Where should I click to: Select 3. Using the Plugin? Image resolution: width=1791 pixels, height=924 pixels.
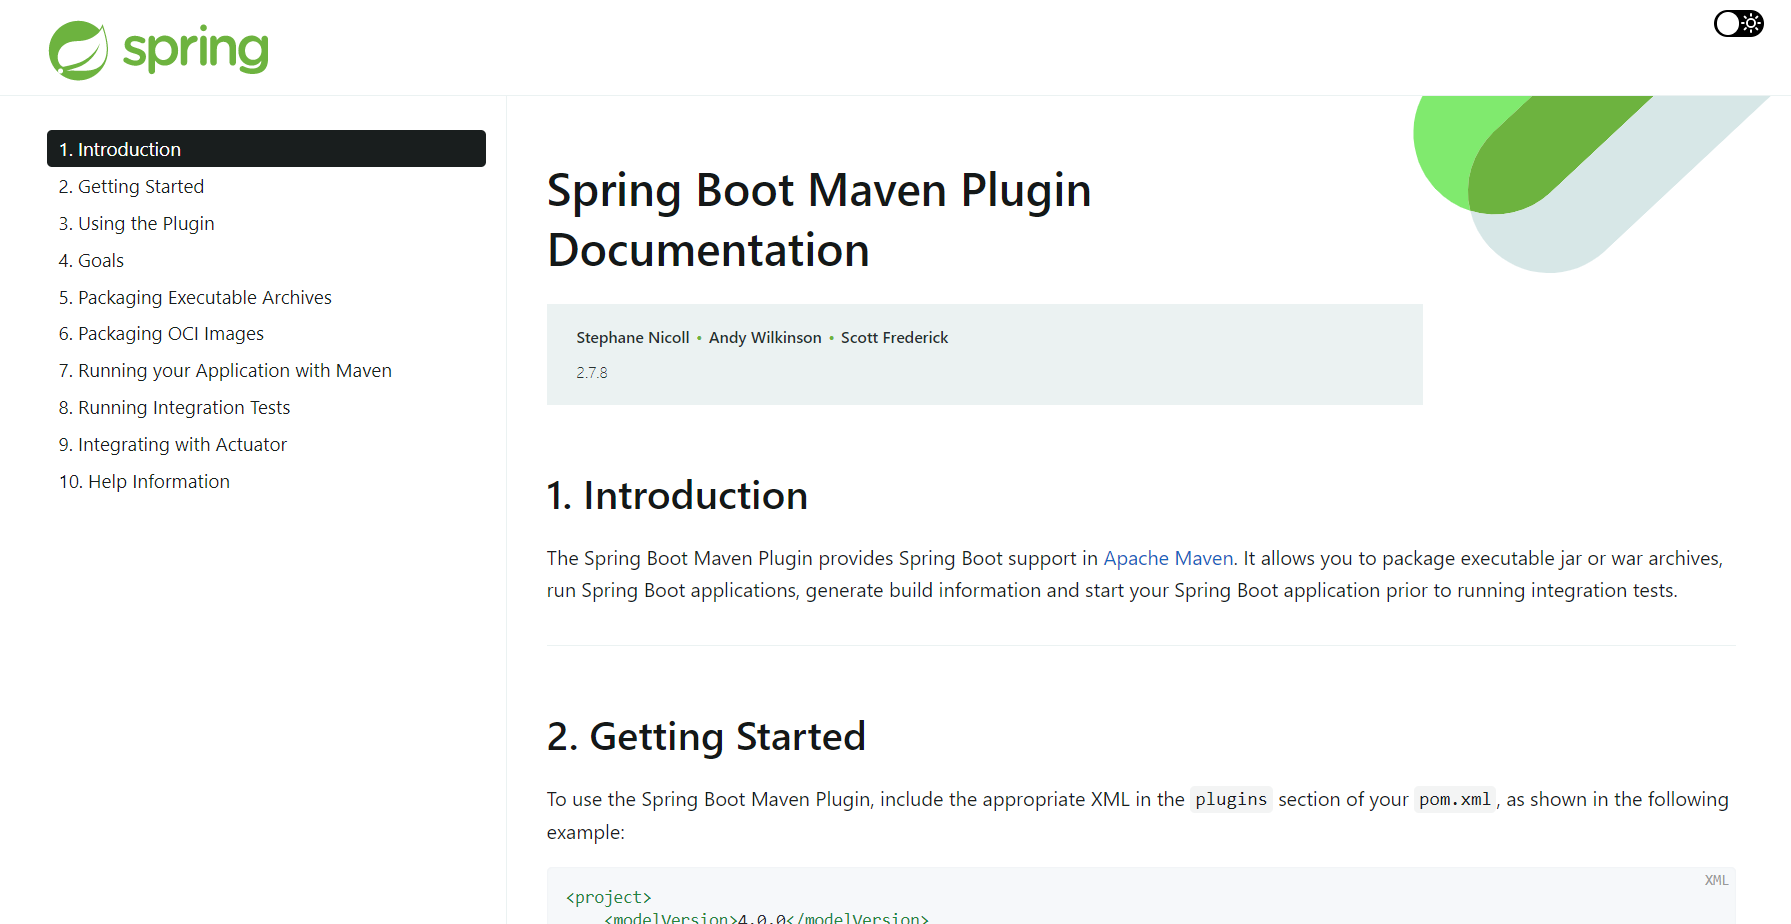coord(136,223)
